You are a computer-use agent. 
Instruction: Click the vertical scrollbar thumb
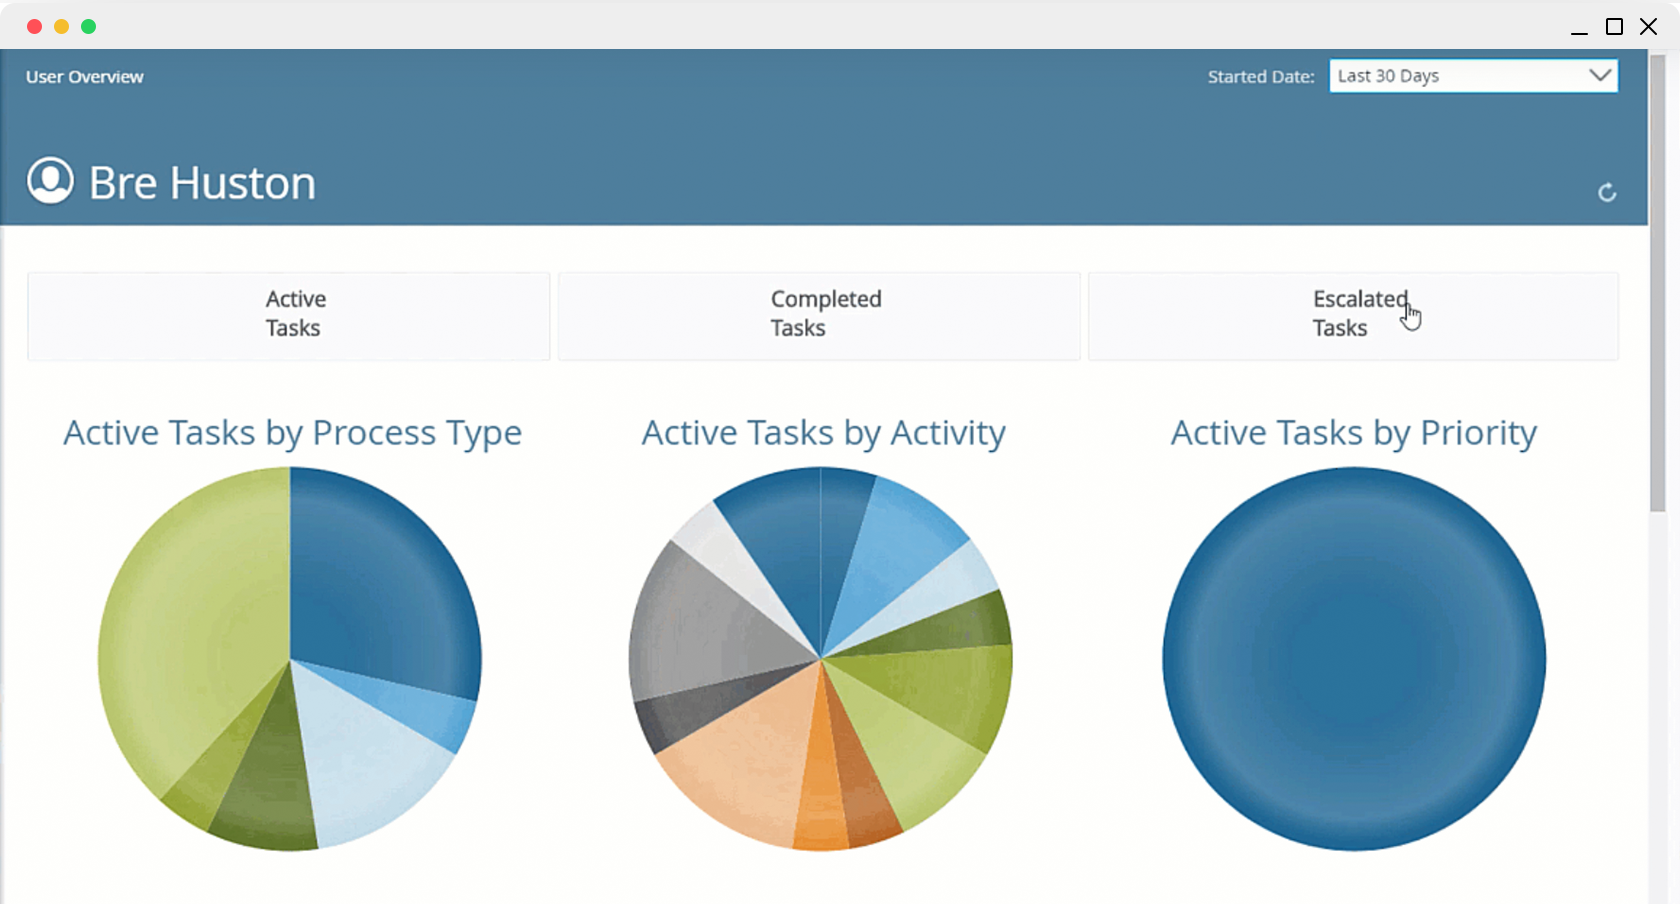click(x=1658, y=284)
